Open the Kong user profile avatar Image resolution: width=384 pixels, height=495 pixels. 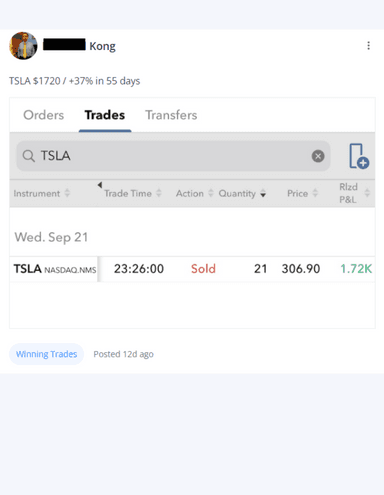pos(23,46)
